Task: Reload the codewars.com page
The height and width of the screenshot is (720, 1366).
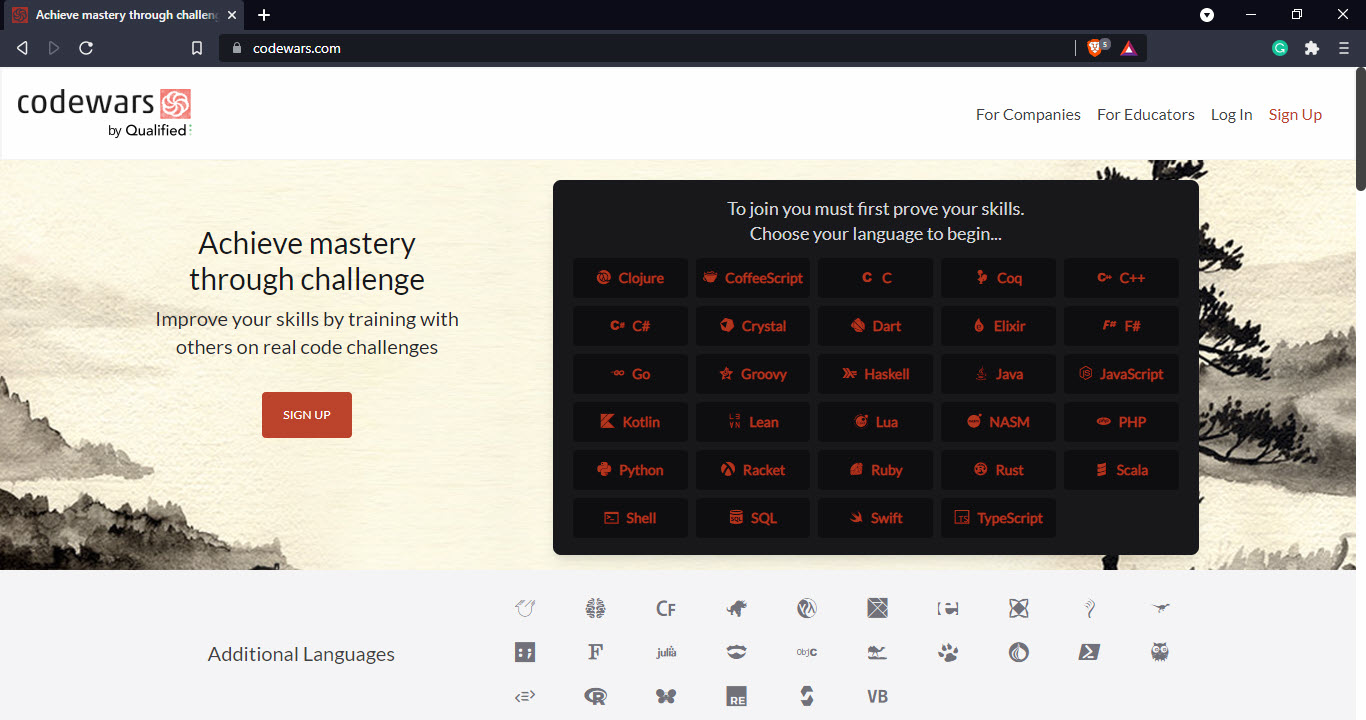Action: pos(86,48)
